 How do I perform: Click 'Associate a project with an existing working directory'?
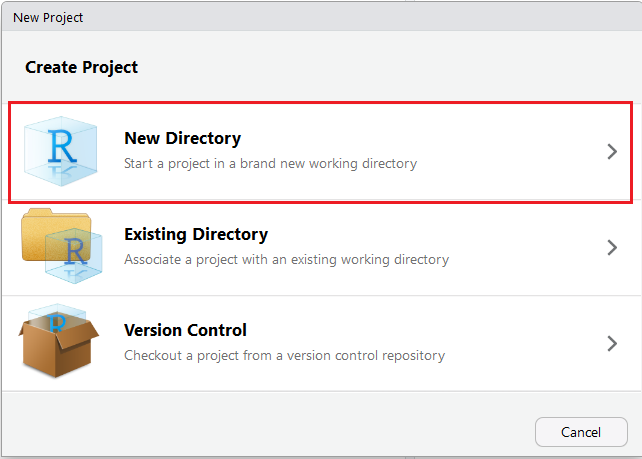287,260
